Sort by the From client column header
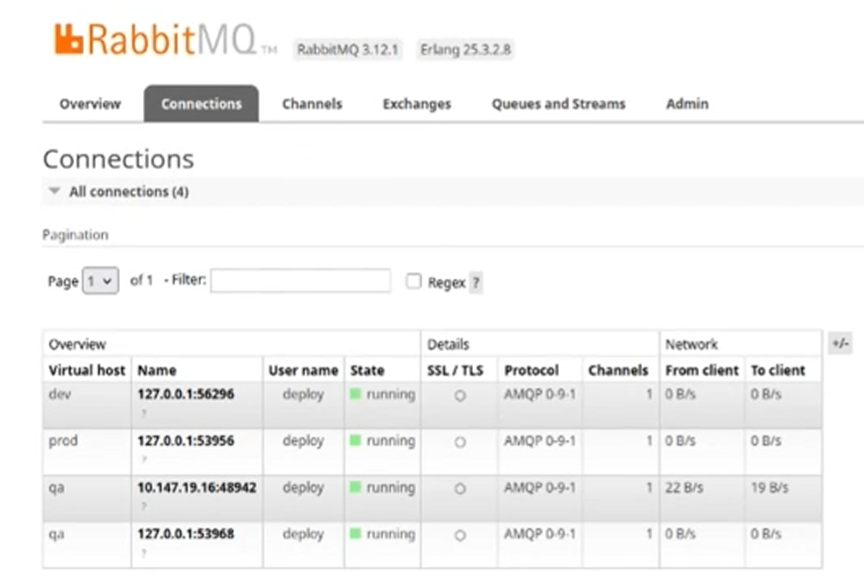This screenshot has width=864, height=580. coord(702,370)
